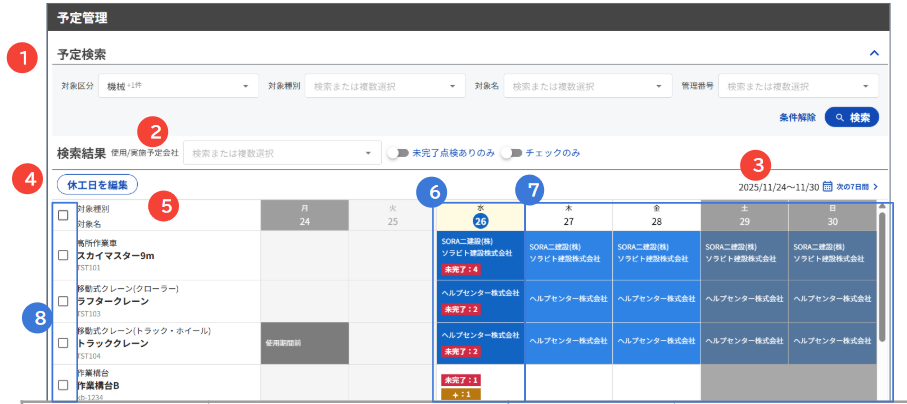Select Wednesday 26 date circle
Viewport: 907px width, 404px height.
pos(480,223)
